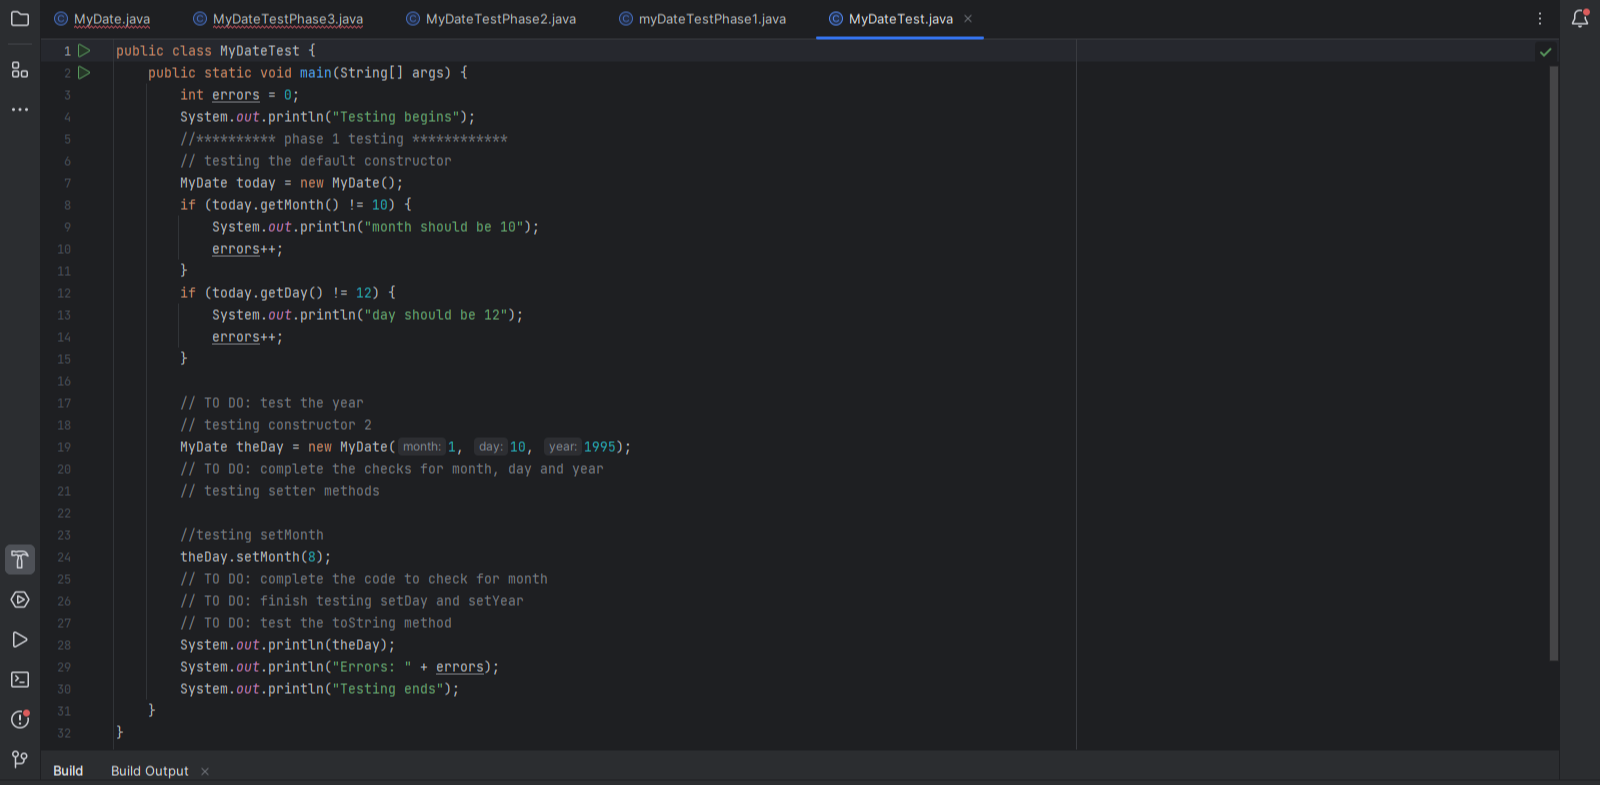Open the Build tool window hammer icon

[x=19, y=559]
